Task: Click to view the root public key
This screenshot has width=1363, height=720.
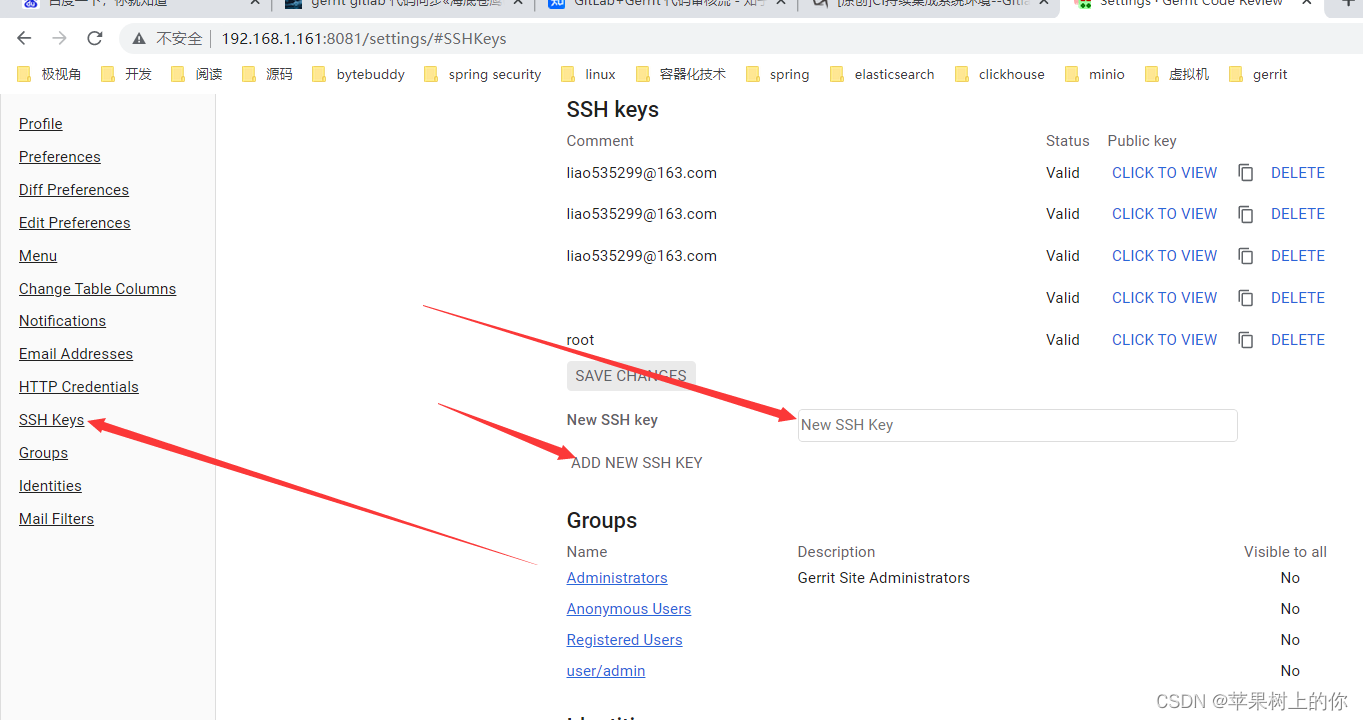Action: [x=1165, y=340]
